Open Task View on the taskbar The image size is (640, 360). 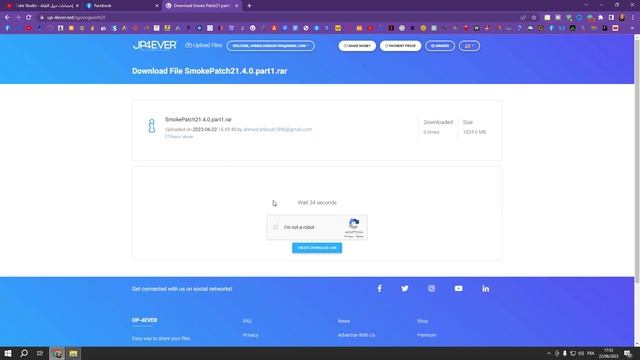(x=40, y=353)
